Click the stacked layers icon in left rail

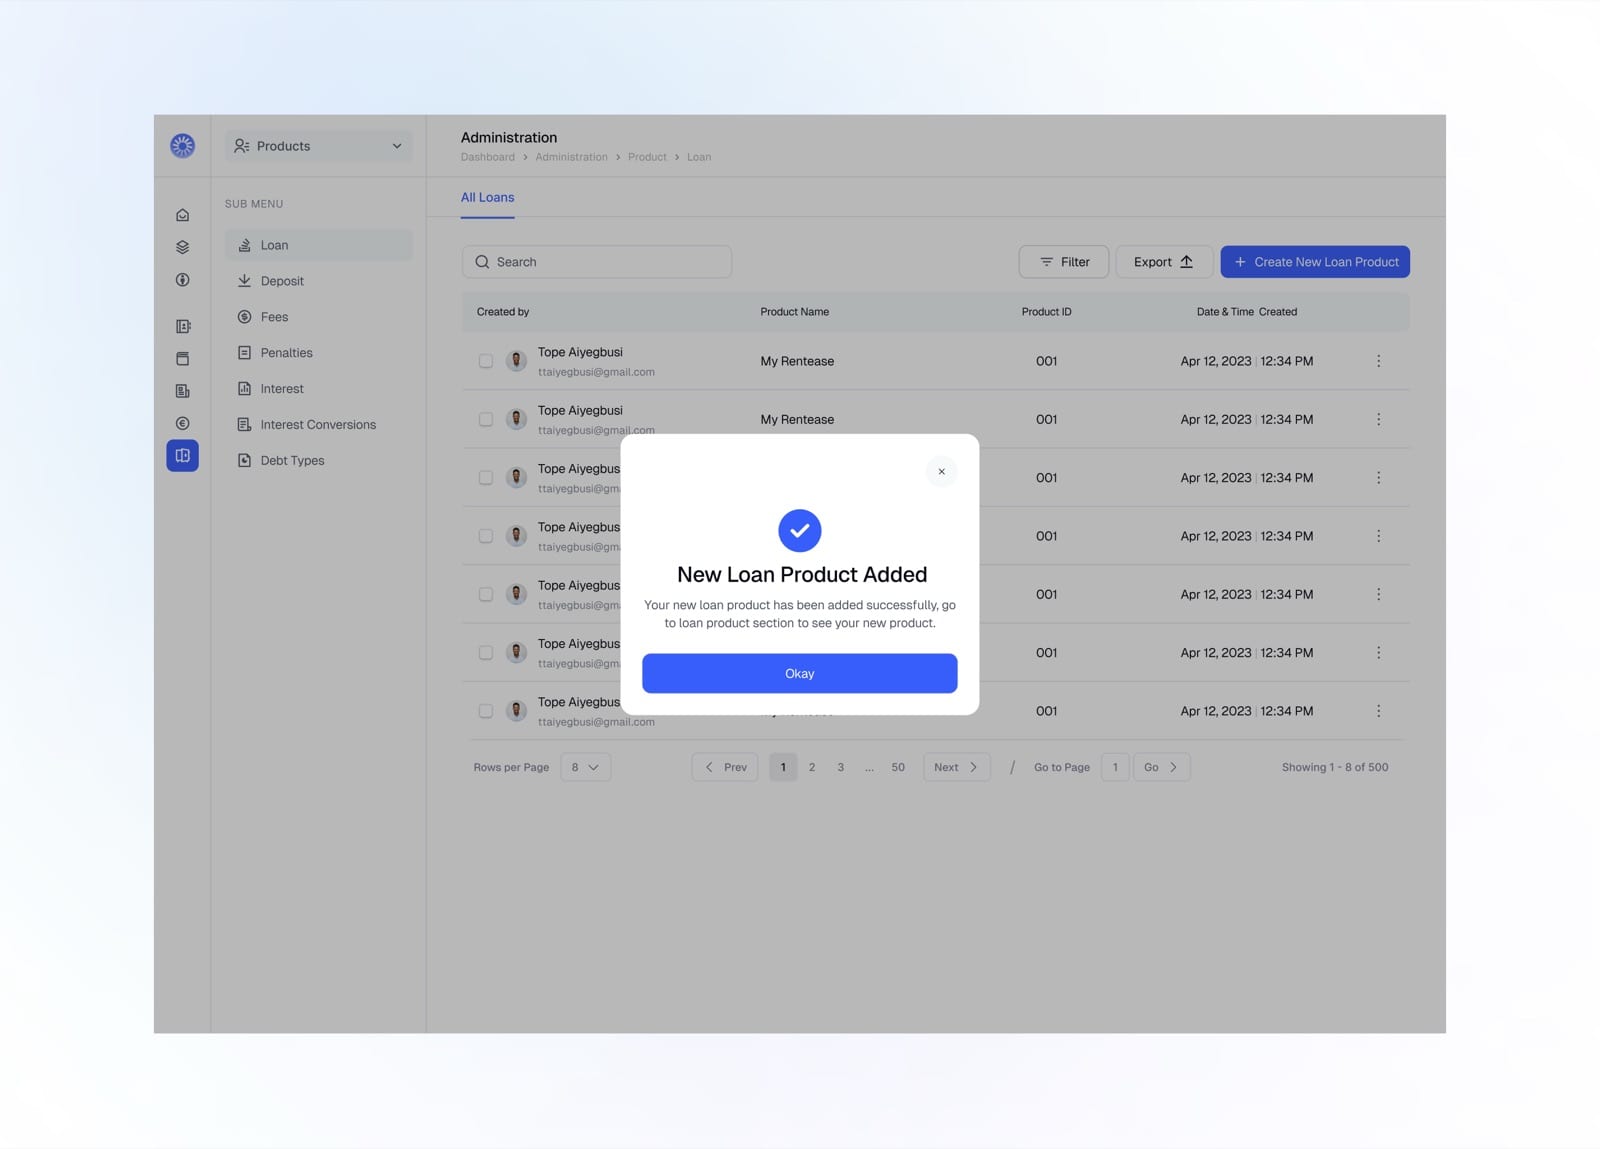click(x=182, y=247)
